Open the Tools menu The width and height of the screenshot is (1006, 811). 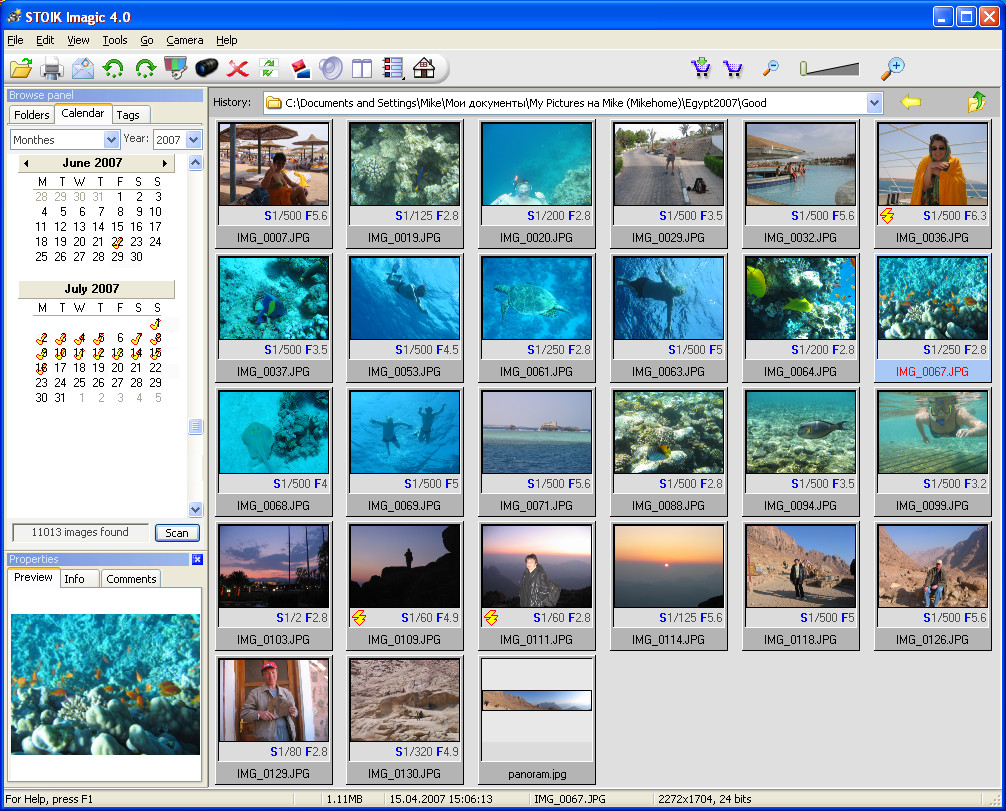[115, 40]
